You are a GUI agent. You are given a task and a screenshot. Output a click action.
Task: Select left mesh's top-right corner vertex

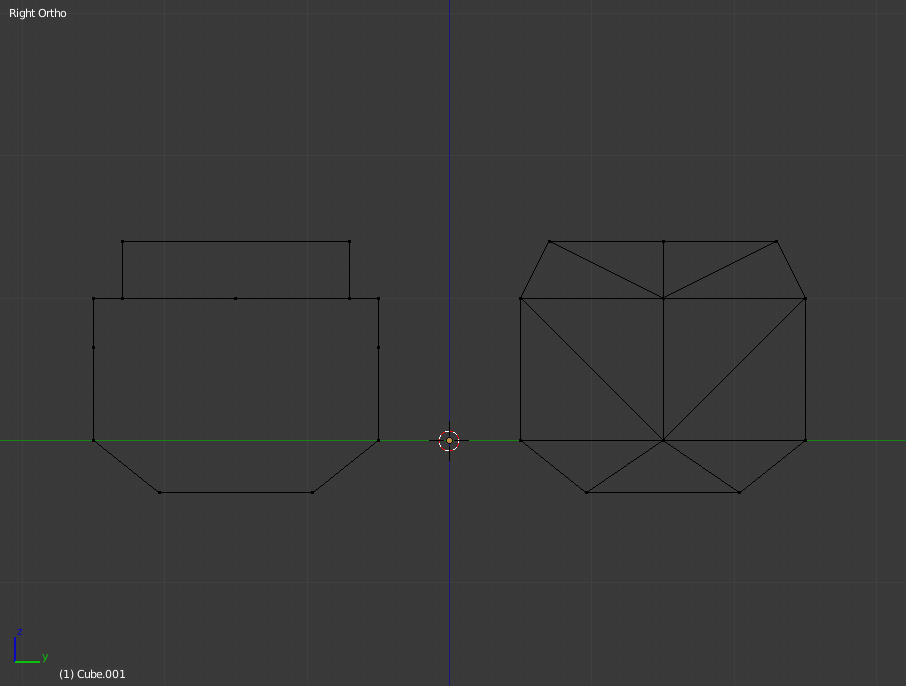point(350,242)
